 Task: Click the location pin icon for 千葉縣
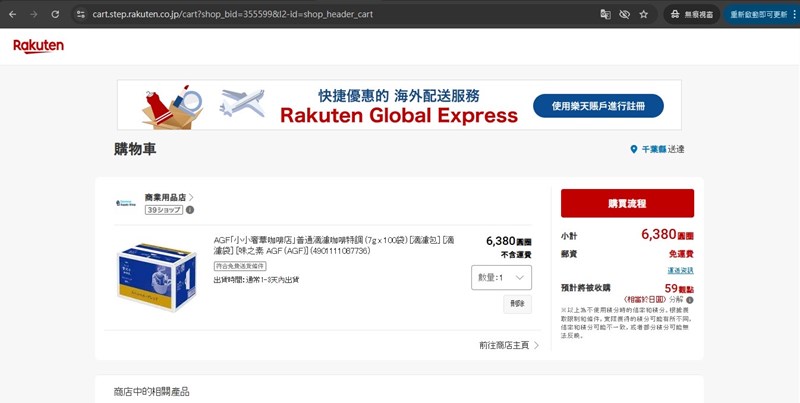point(633,149)
